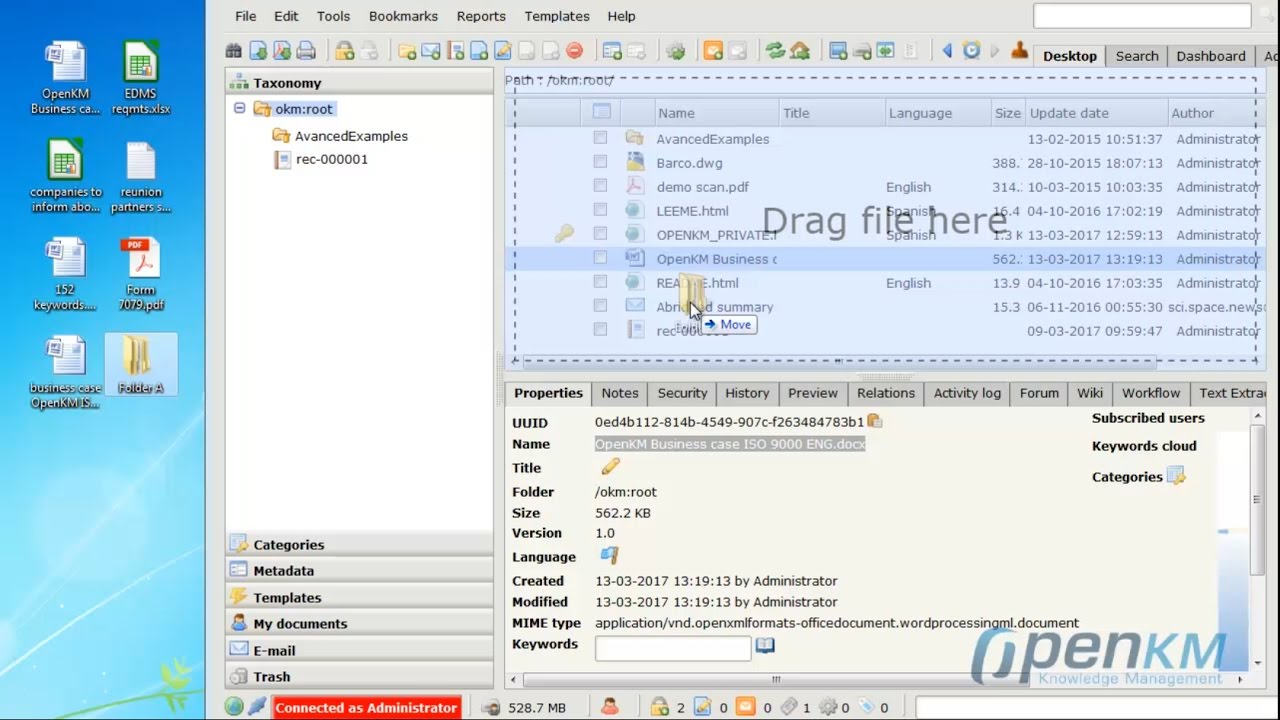Click the add Categories icon
This screenshot has height=720, width=1280.
[1176, 476]
